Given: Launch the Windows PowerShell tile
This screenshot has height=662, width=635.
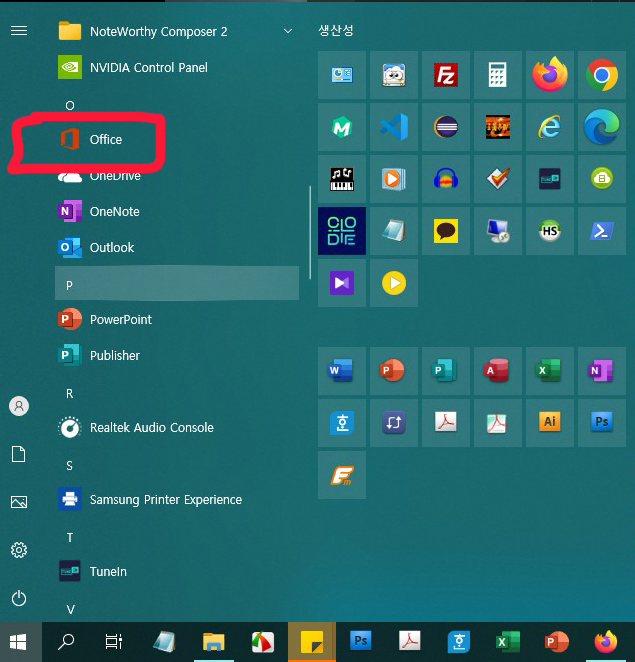Looking at the screenshot, I should tap(602, 231).
